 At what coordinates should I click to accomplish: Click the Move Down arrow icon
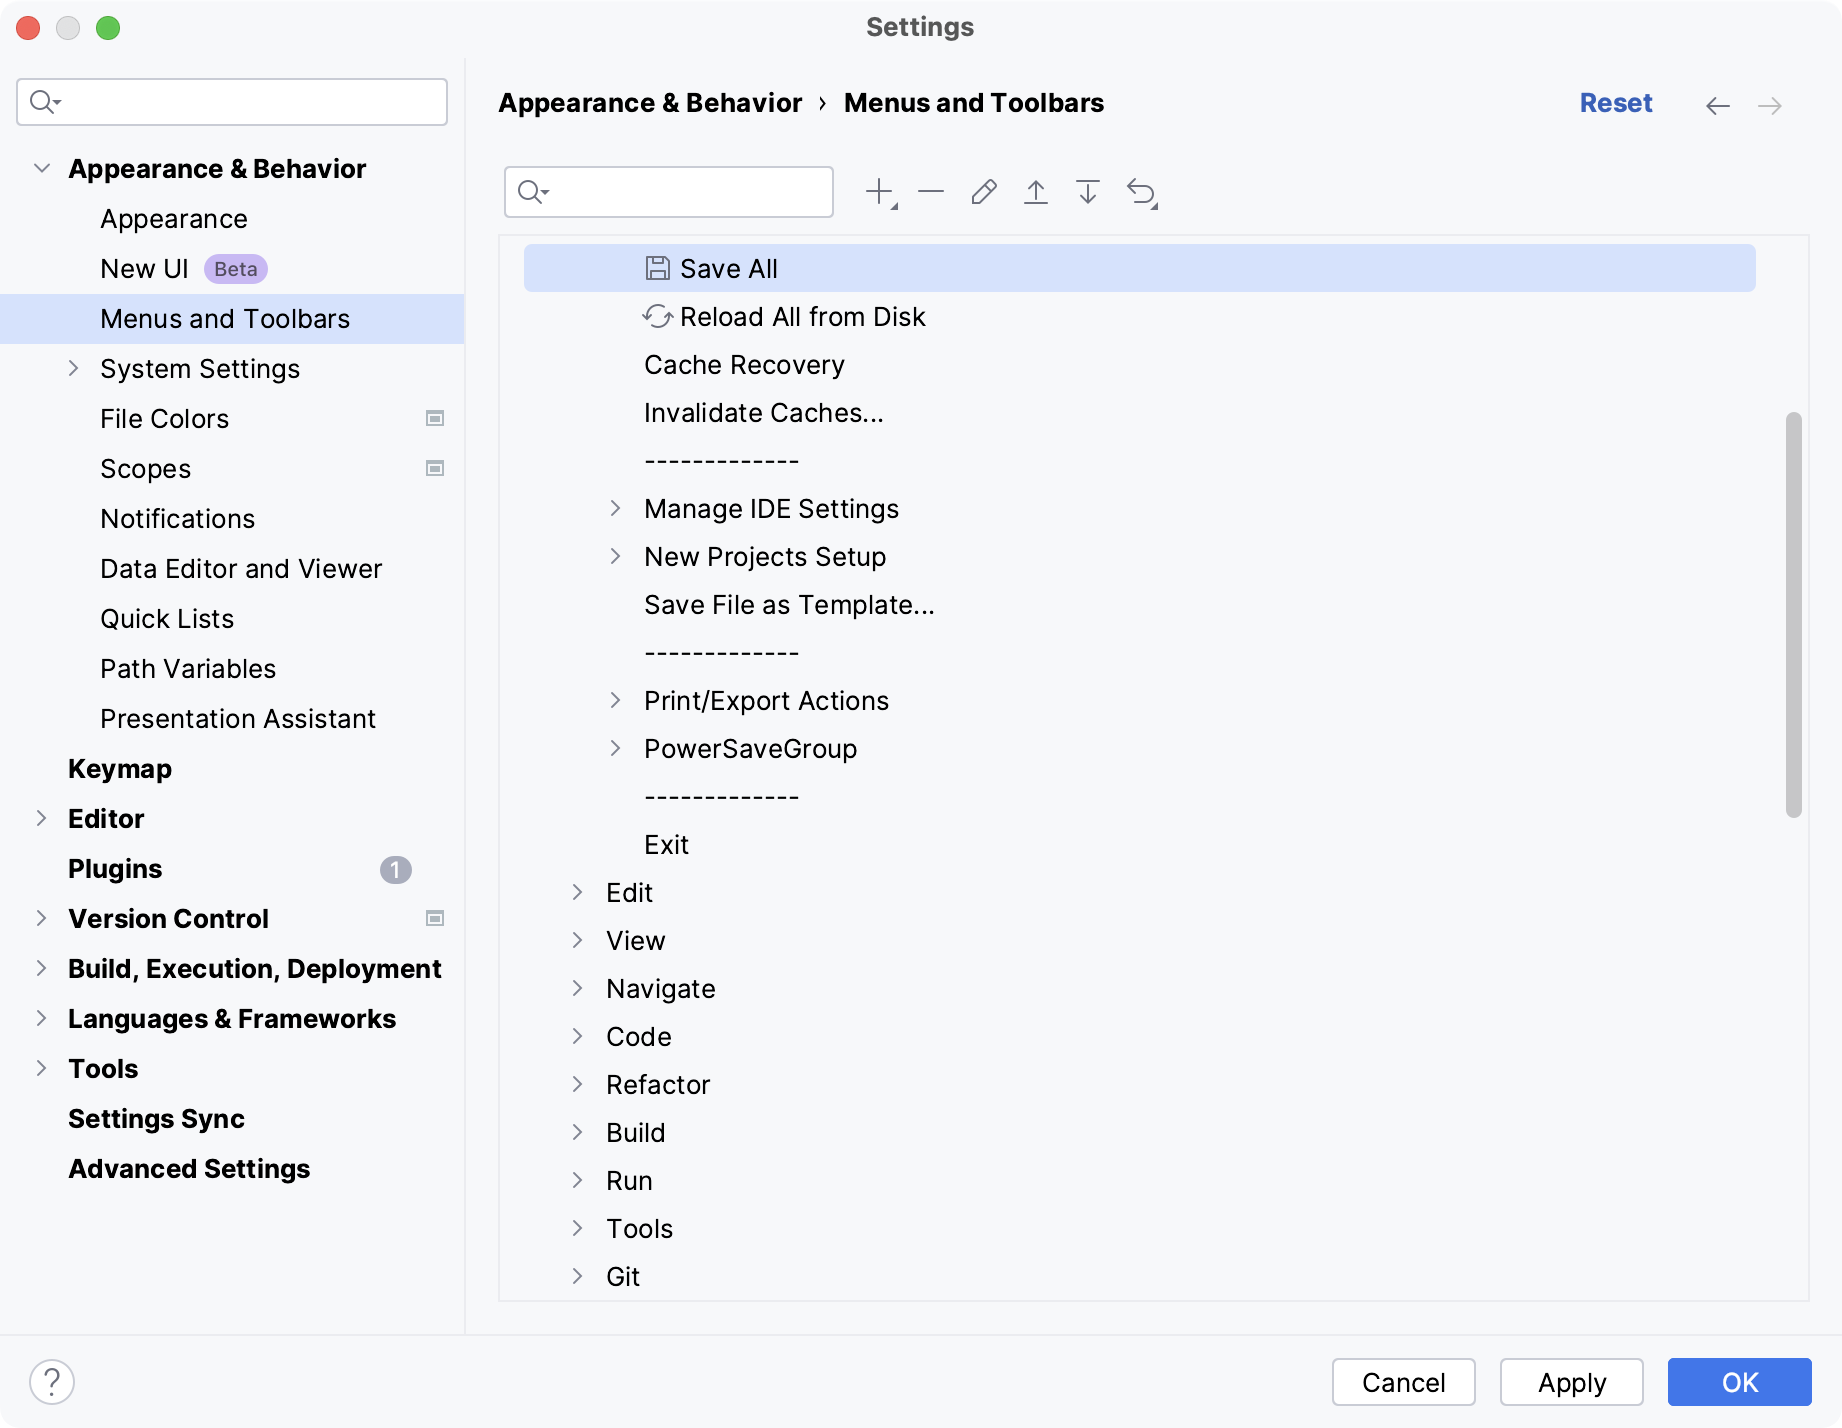[1088, 192]
